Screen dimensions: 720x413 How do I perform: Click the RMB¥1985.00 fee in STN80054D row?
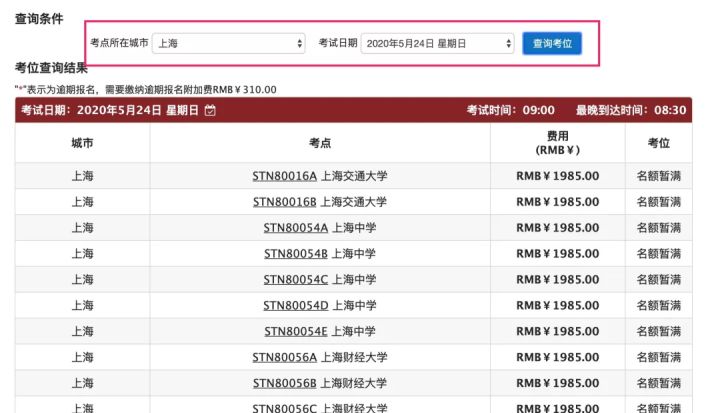click(x=557, y=306)
